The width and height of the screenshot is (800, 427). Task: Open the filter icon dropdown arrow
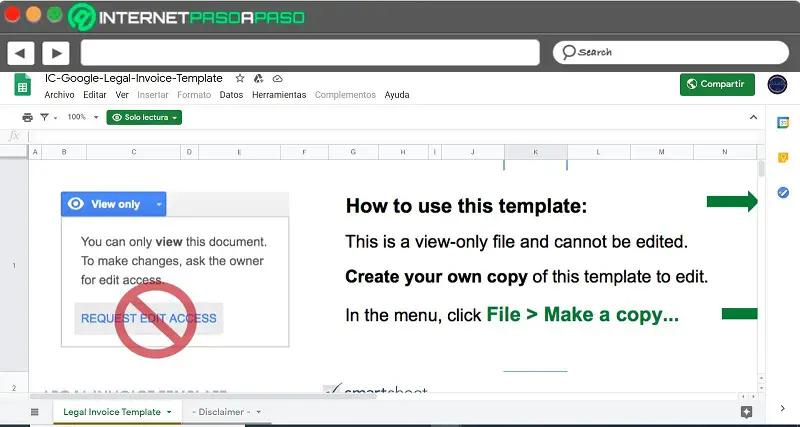click(x=55, y=118)
